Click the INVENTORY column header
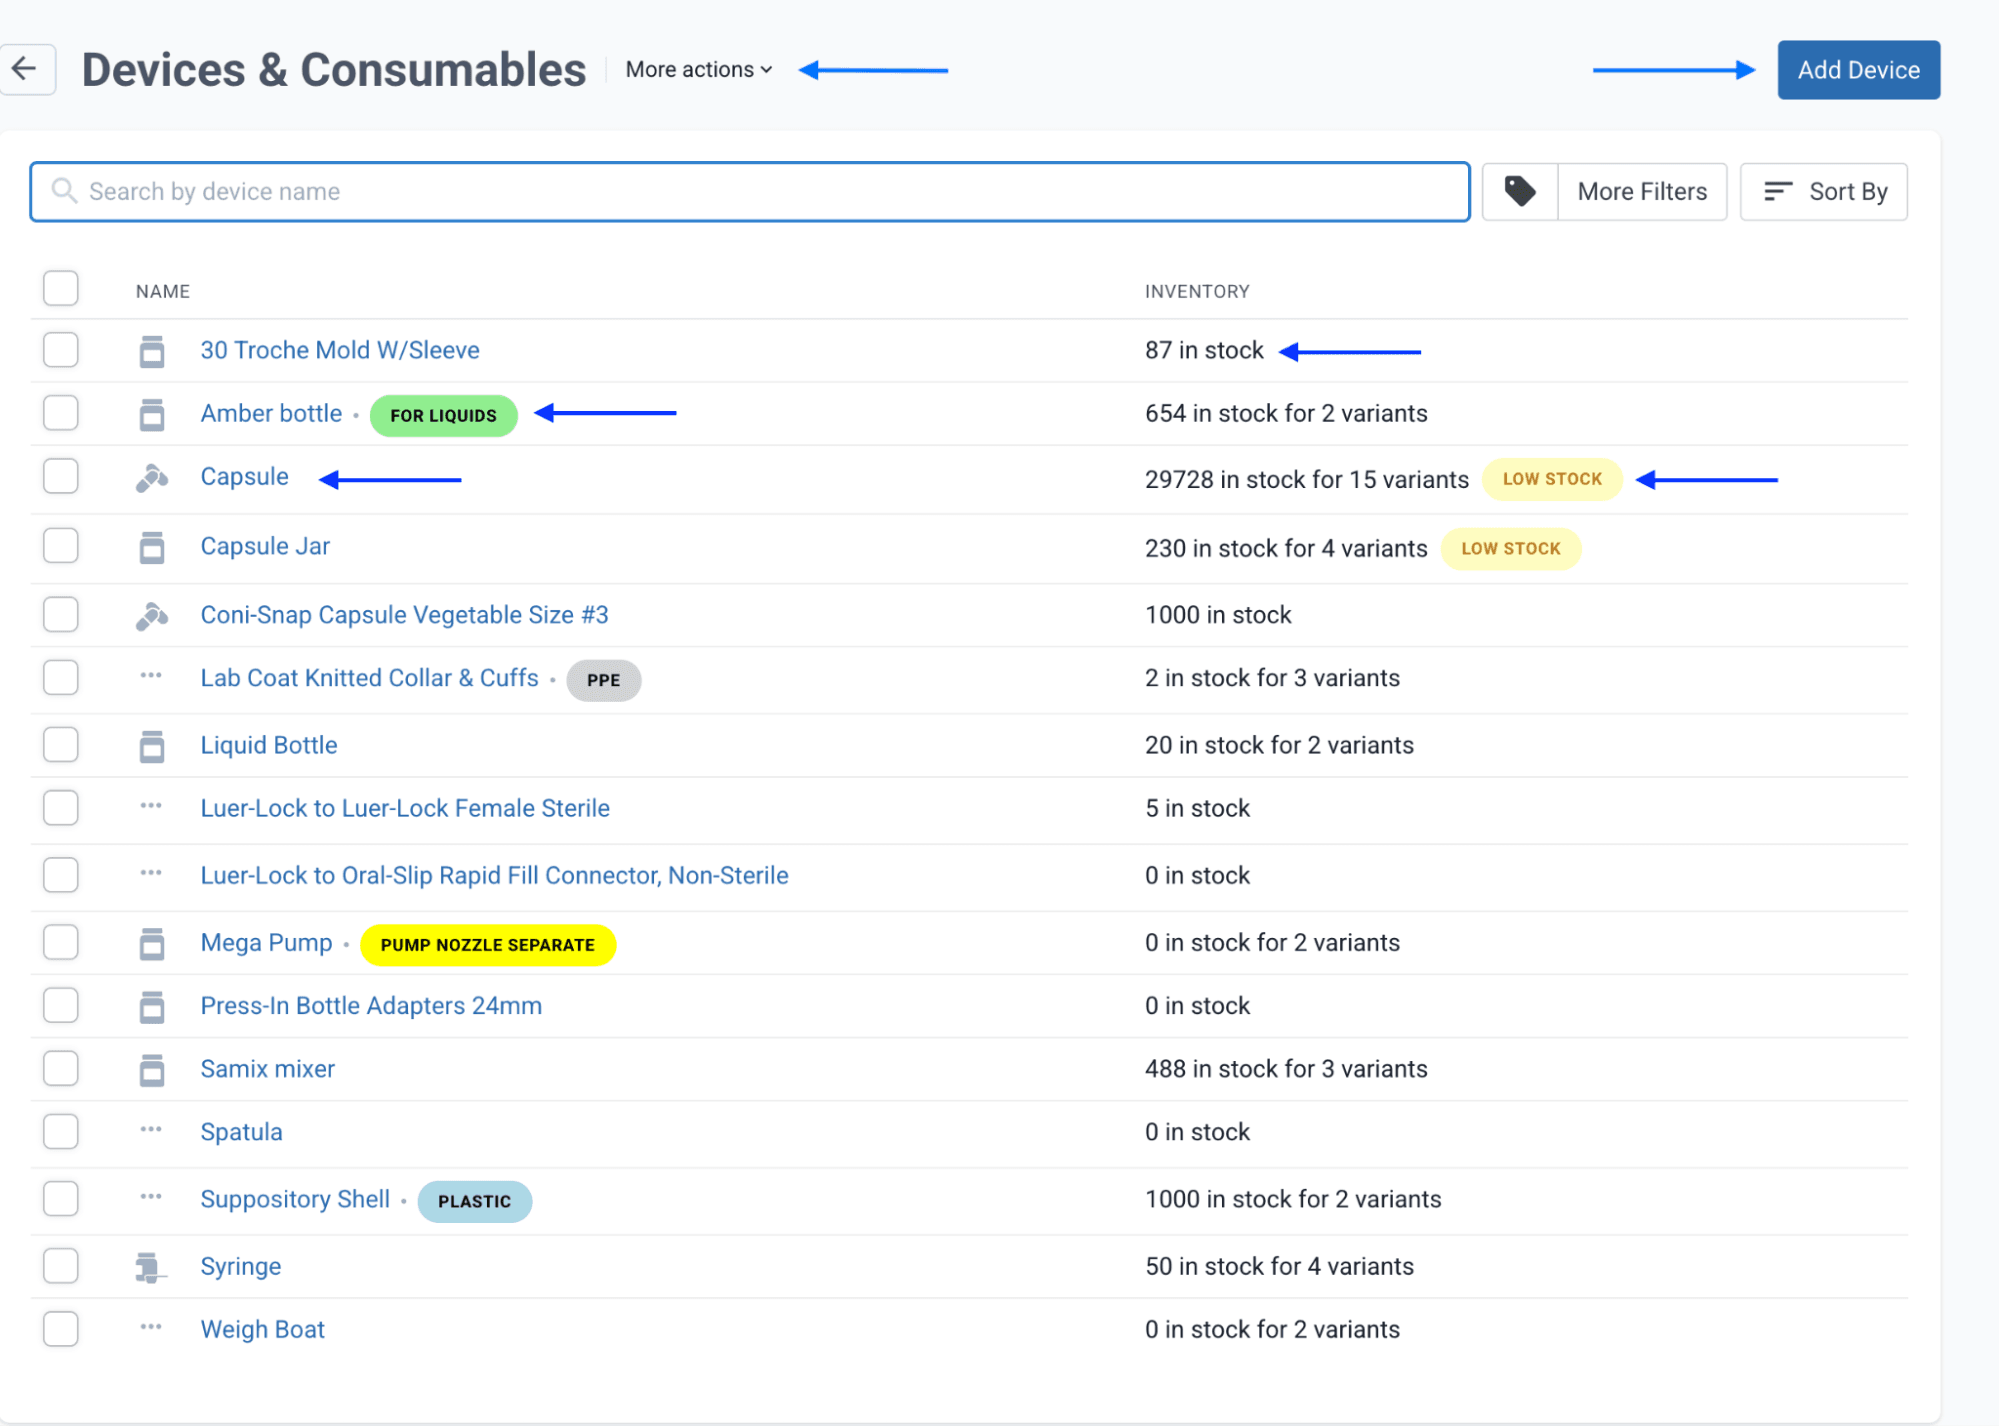 tap(1197, 291)
